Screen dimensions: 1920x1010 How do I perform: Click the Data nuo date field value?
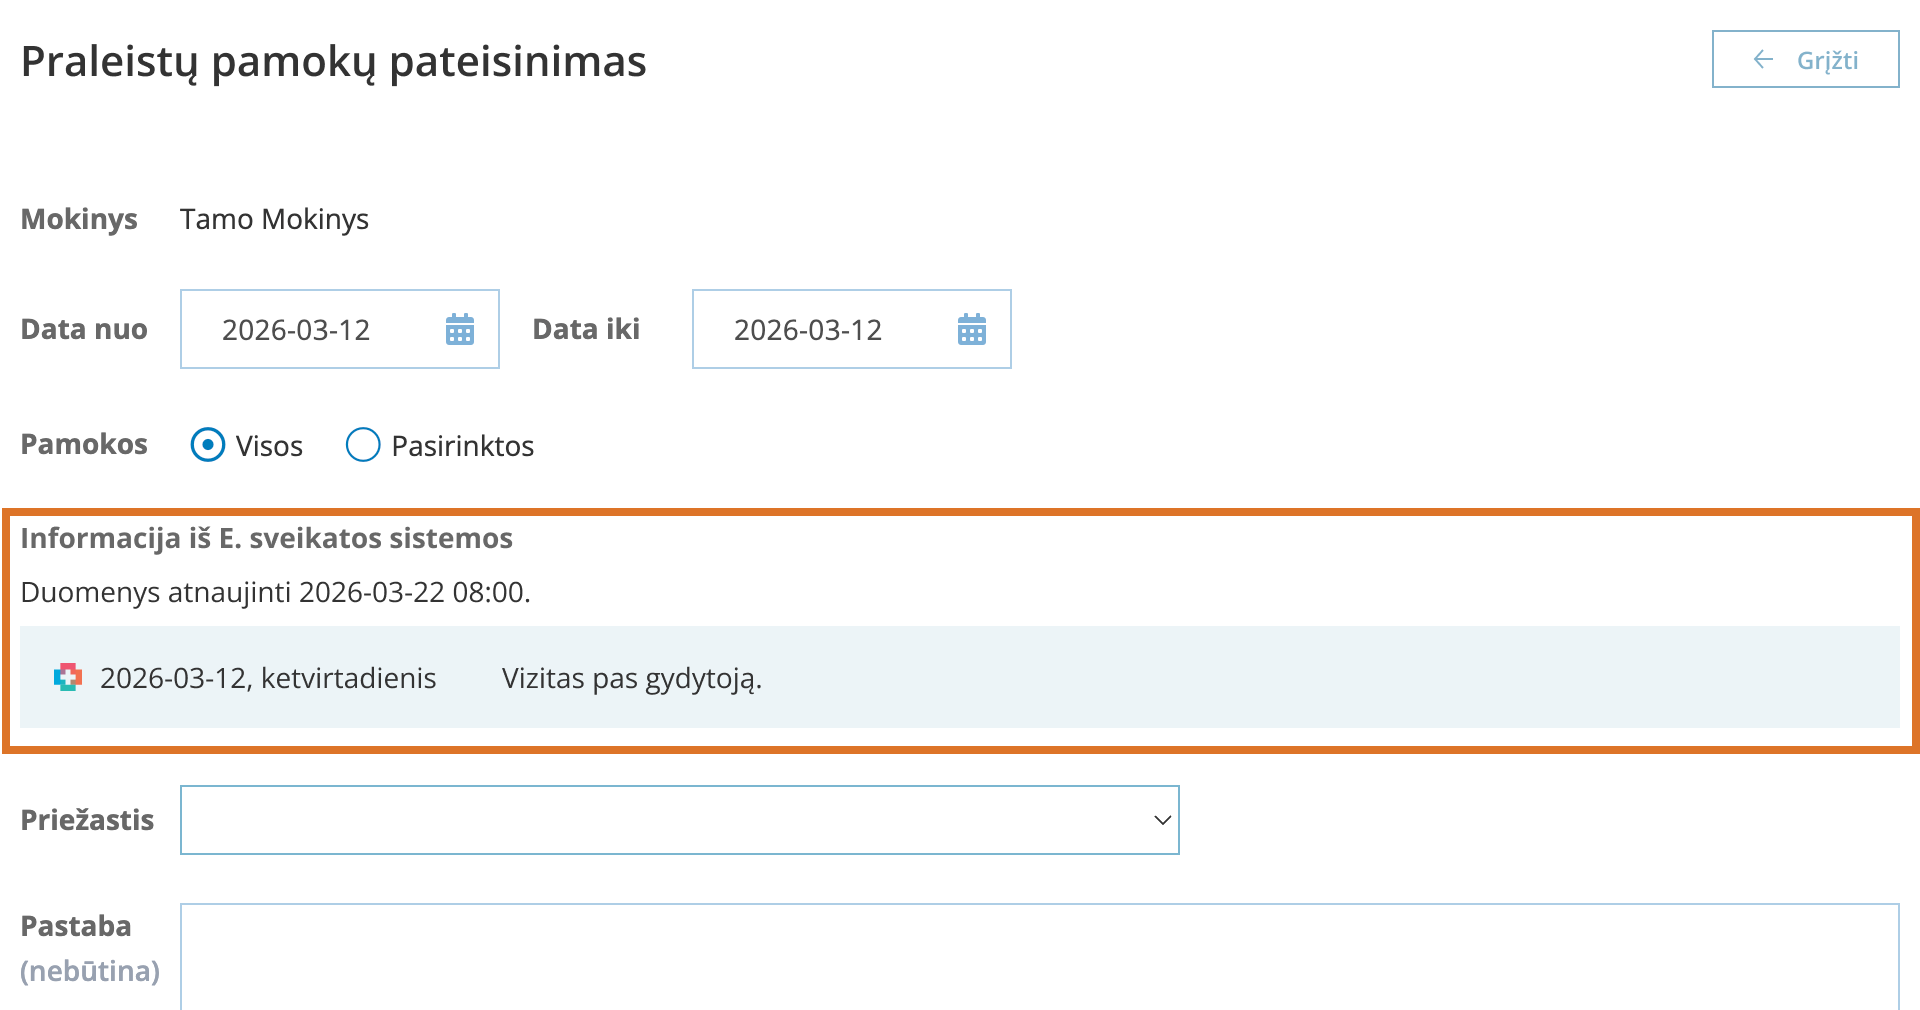[x=296, y=330]
